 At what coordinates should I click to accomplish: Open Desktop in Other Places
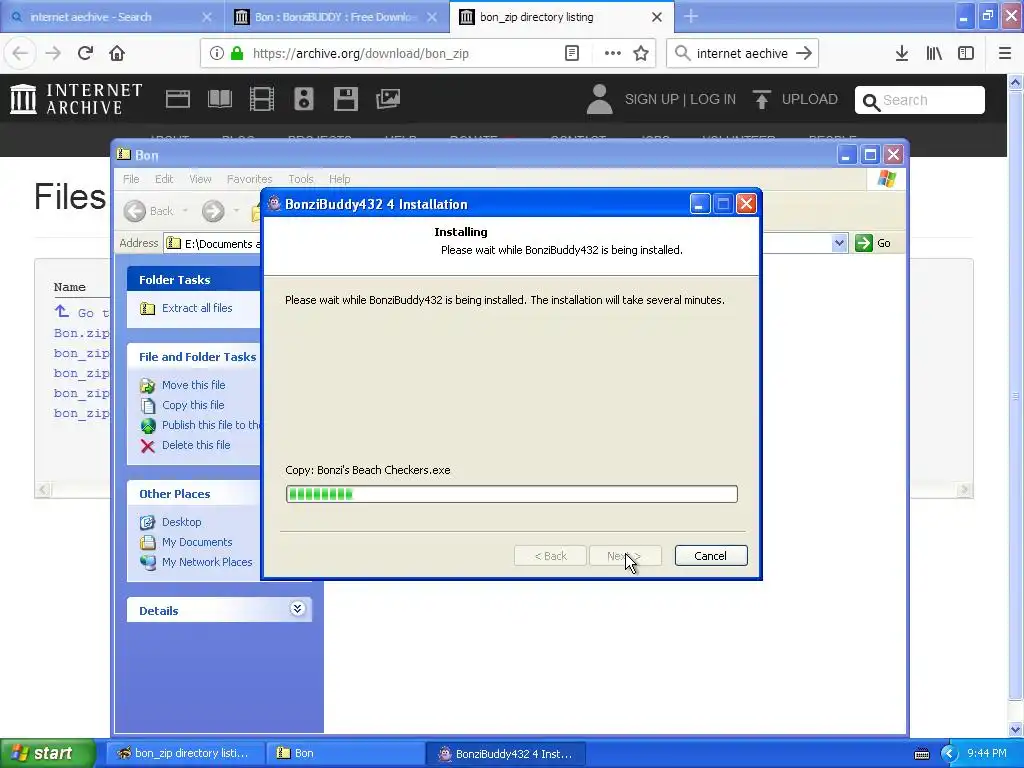[x=182, y=522]
